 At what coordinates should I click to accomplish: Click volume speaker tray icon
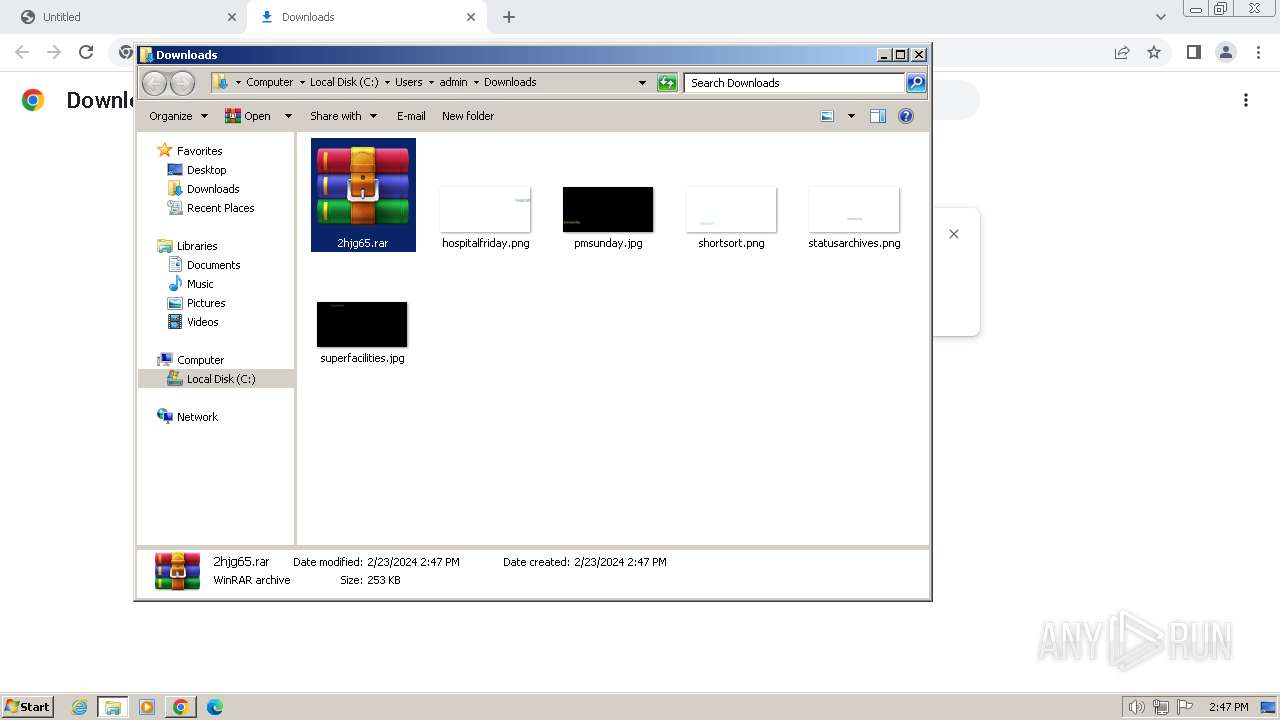pos(1136,707)
